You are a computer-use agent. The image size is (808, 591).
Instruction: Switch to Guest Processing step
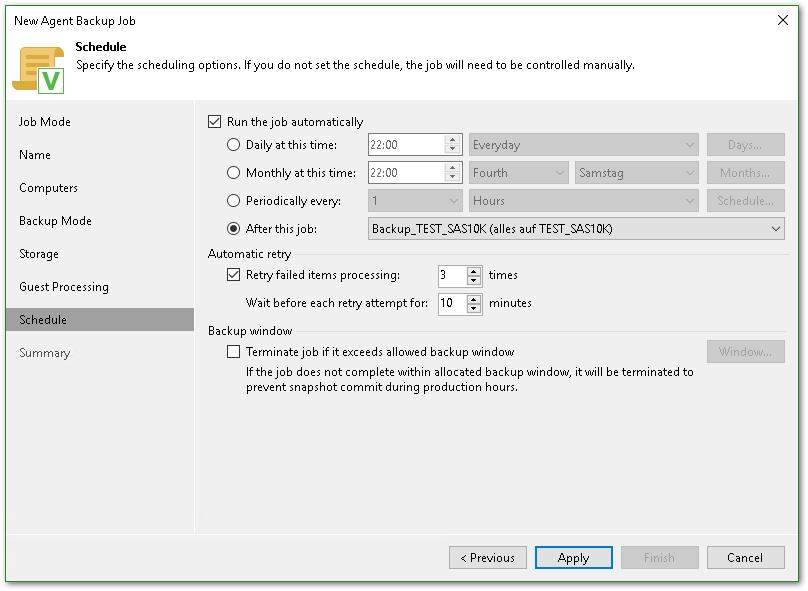pos(64,287)
